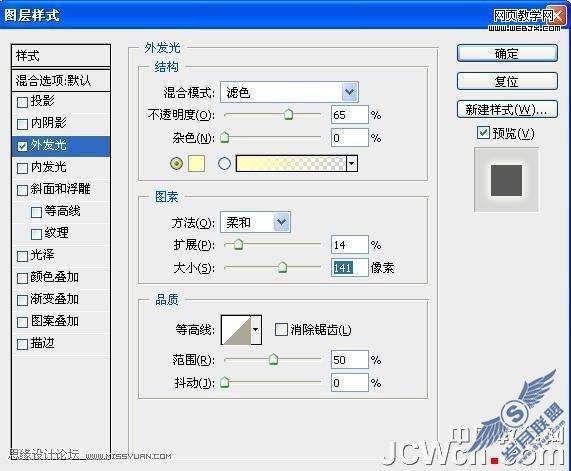The height and width of the screenshot is (471, 571).
Task: Enable the 内发光 inner glow checkbox
Action: point(22,168)
